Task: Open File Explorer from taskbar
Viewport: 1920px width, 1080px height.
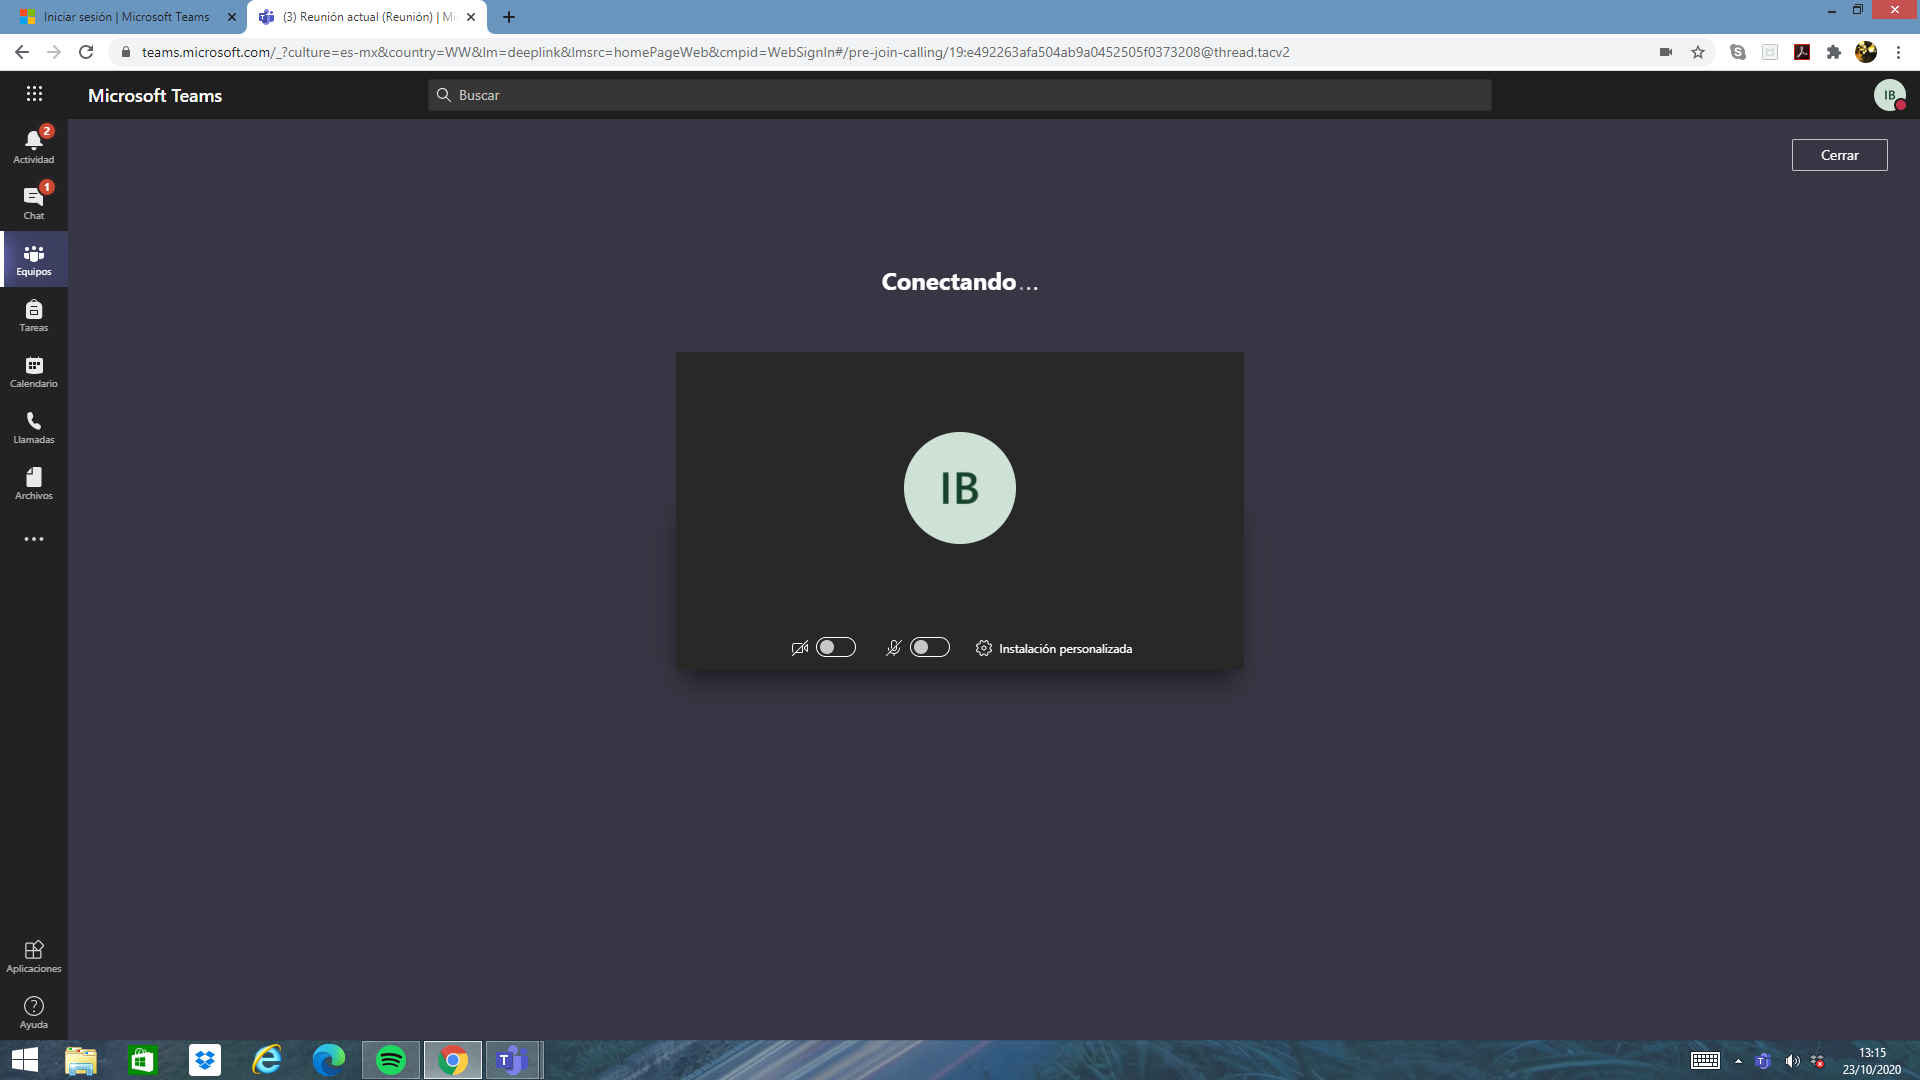Action: click(81, 1060)
